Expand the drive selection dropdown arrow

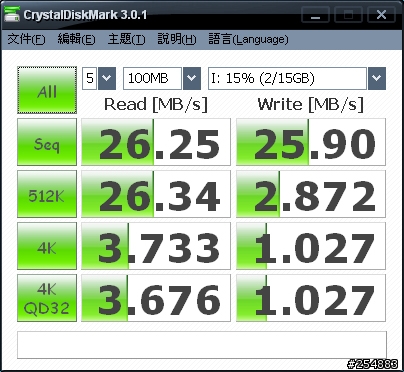point(377,78)
